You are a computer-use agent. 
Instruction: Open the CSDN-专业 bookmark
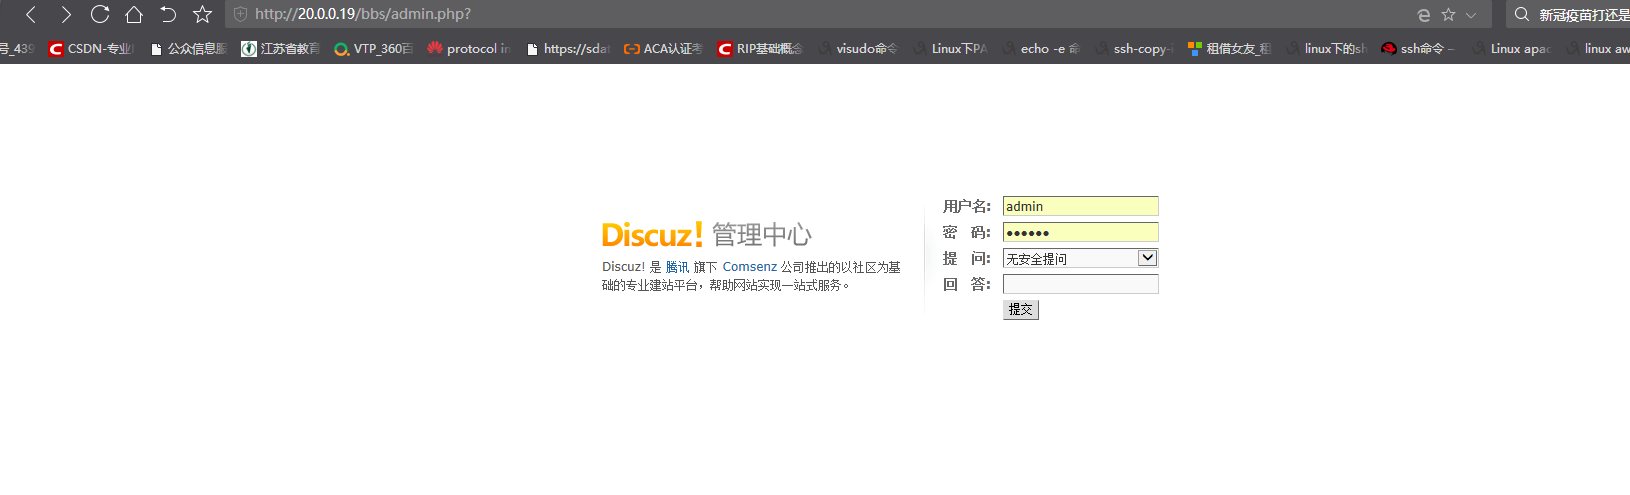pyautogui.click(x=91, y=48)
